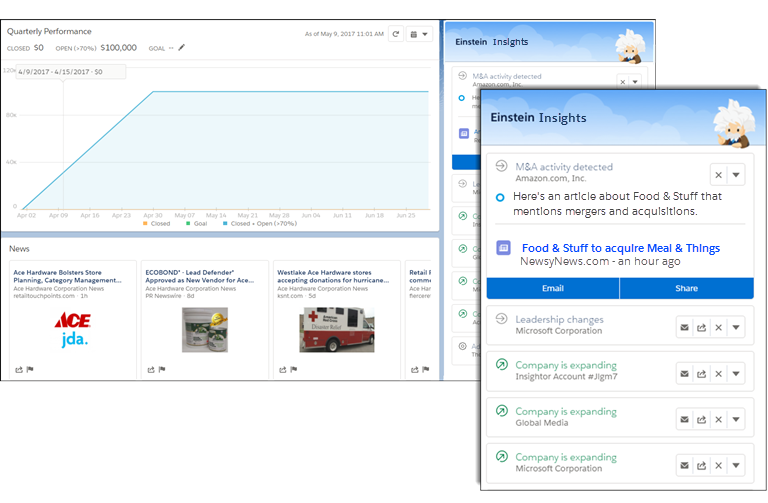Dismiss the M&A activity detected insight in foreground panel

click(719, 175)
